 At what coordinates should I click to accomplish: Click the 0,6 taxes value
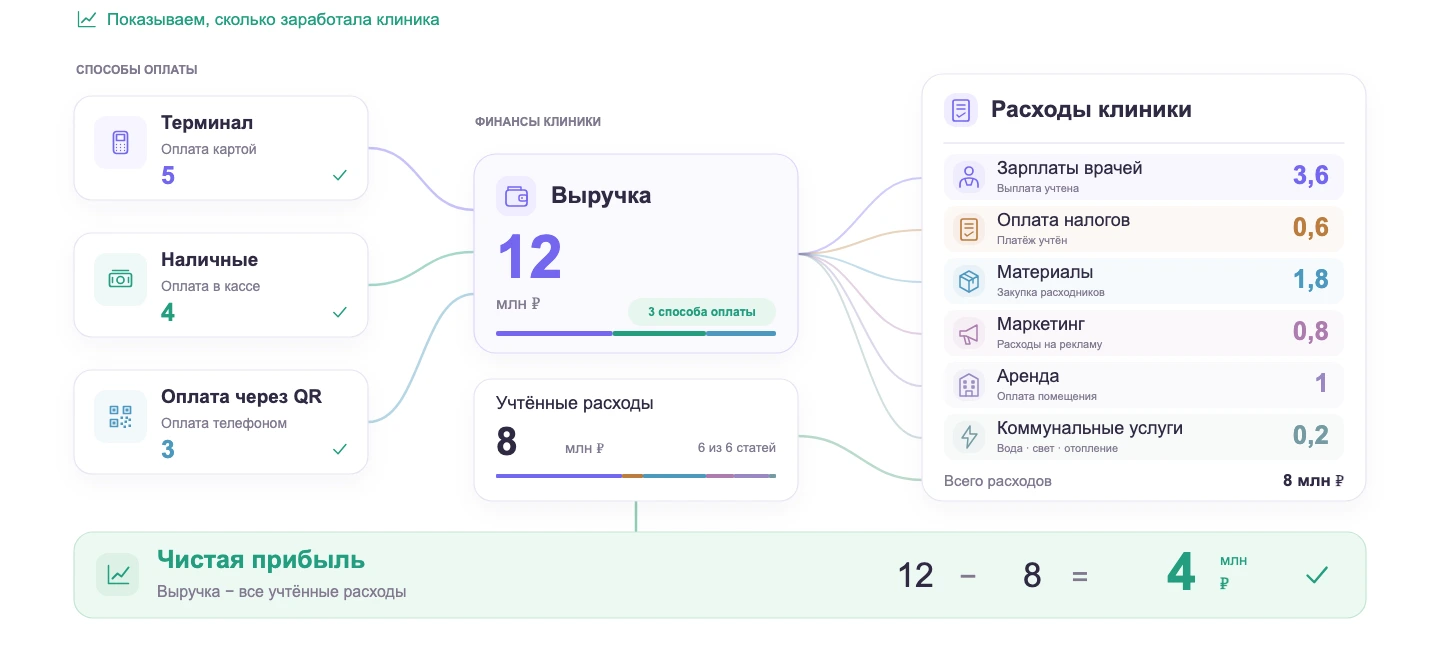[1311, 228]
